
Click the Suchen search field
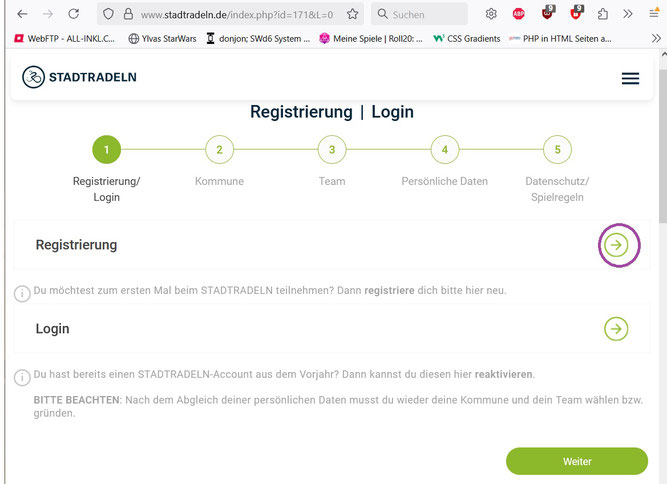click(419, 14)
